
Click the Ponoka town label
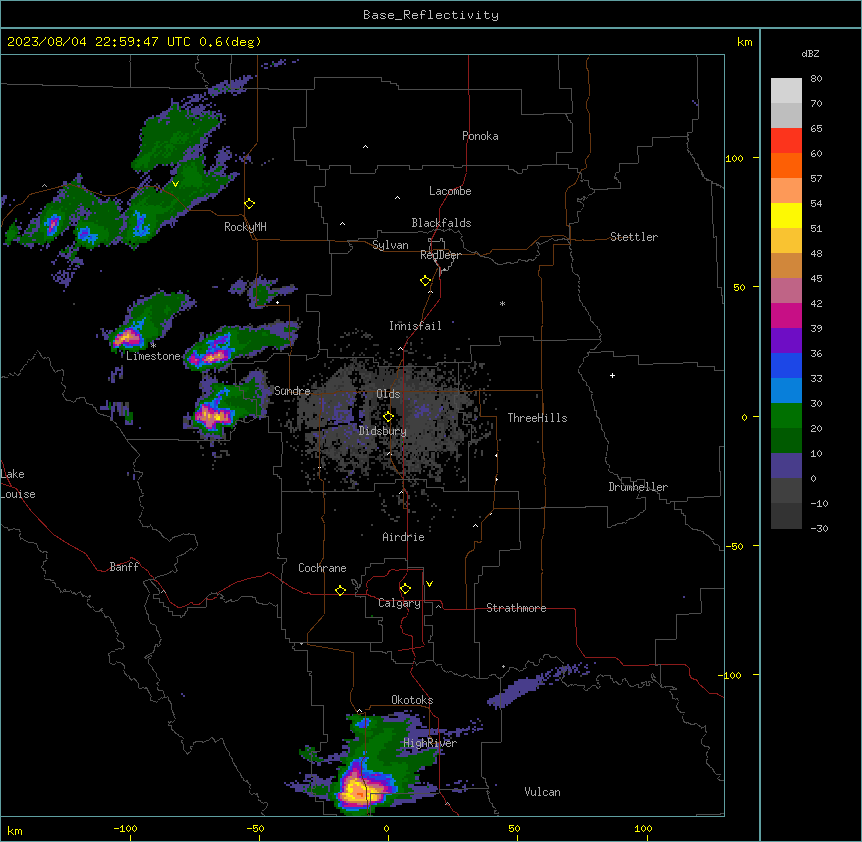tap(480, 136)
